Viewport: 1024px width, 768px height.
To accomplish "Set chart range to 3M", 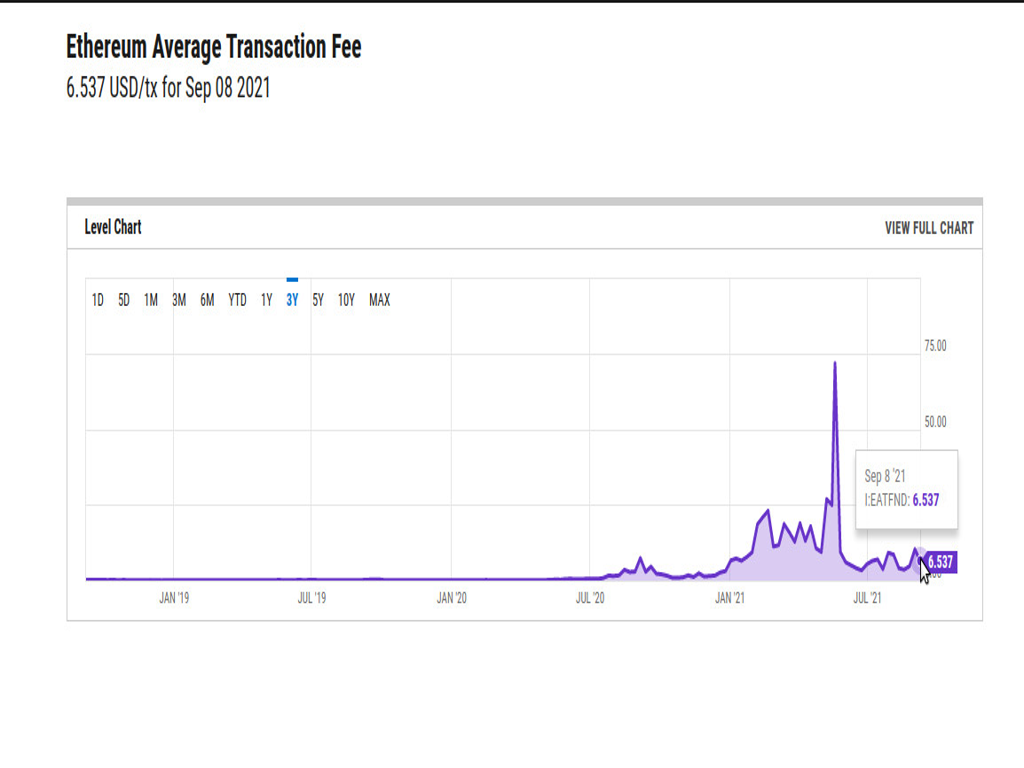I will [x=179, y=300].
